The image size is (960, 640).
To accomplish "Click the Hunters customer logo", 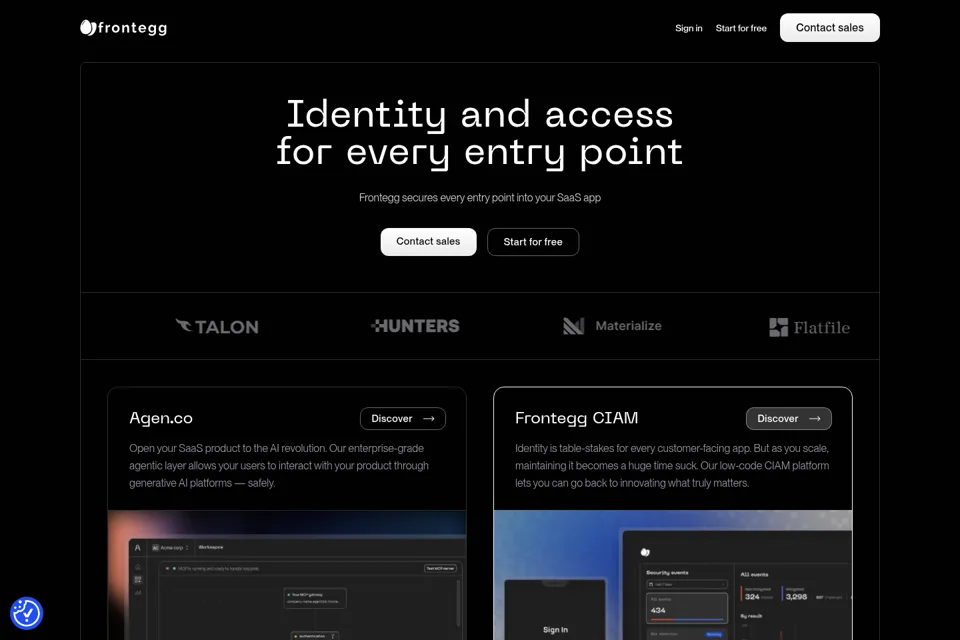I will [416, 326].
